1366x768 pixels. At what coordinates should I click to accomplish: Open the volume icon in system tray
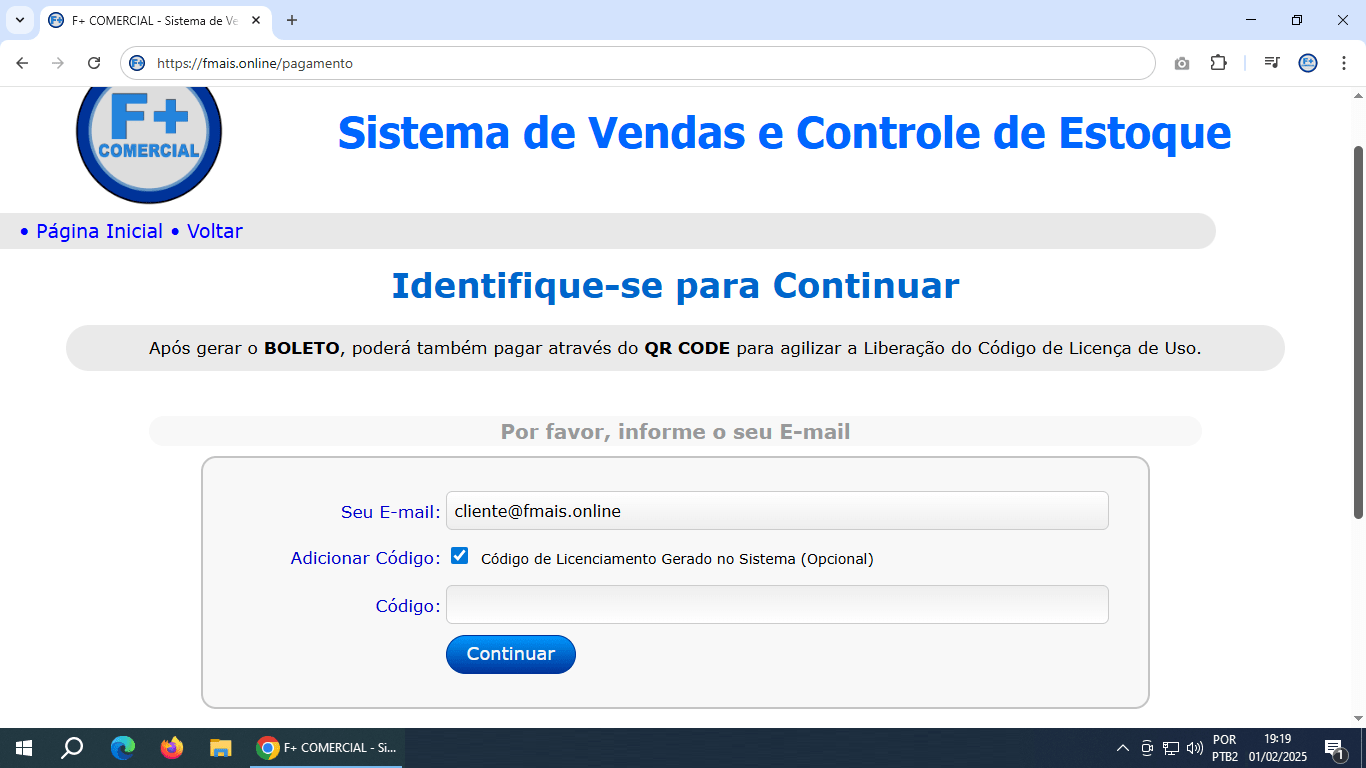coord(1196,747)
